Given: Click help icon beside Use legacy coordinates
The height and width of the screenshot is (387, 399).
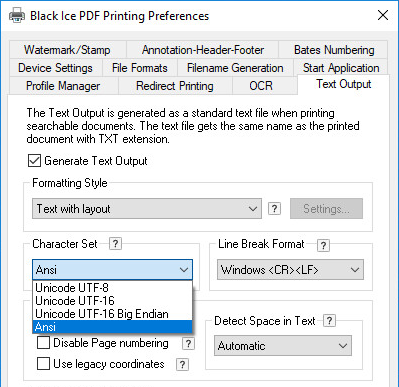Looking at the screenshot, I should tap(182, 365).
